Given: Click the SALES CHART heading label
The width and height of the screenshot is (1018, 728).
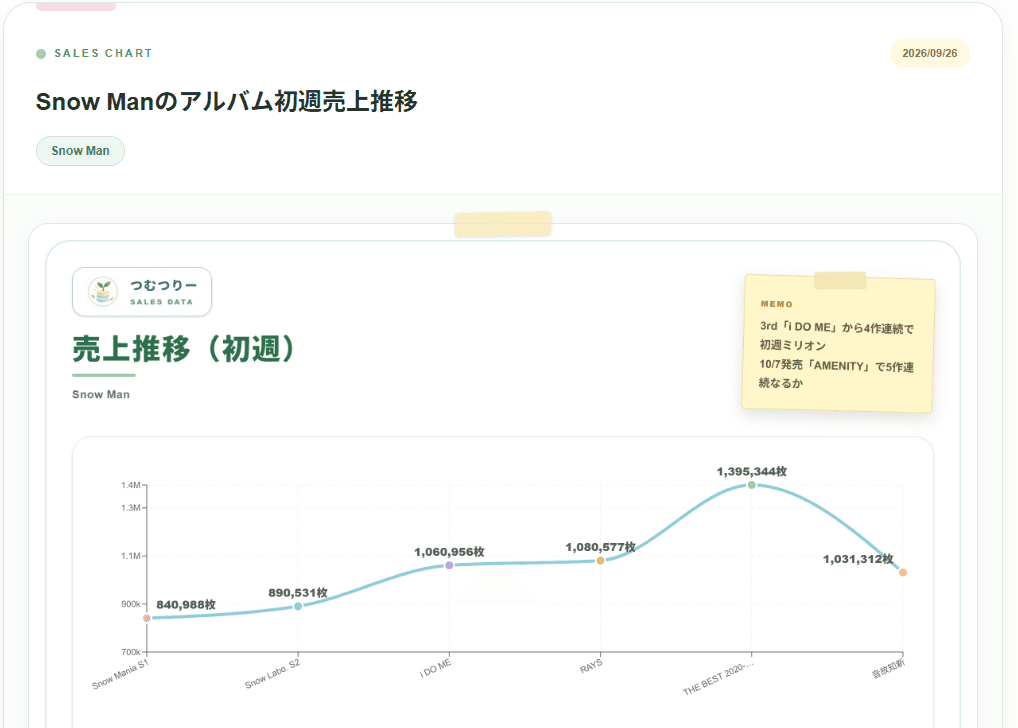Looking at the screenshot, I should [x=103, y=53].
